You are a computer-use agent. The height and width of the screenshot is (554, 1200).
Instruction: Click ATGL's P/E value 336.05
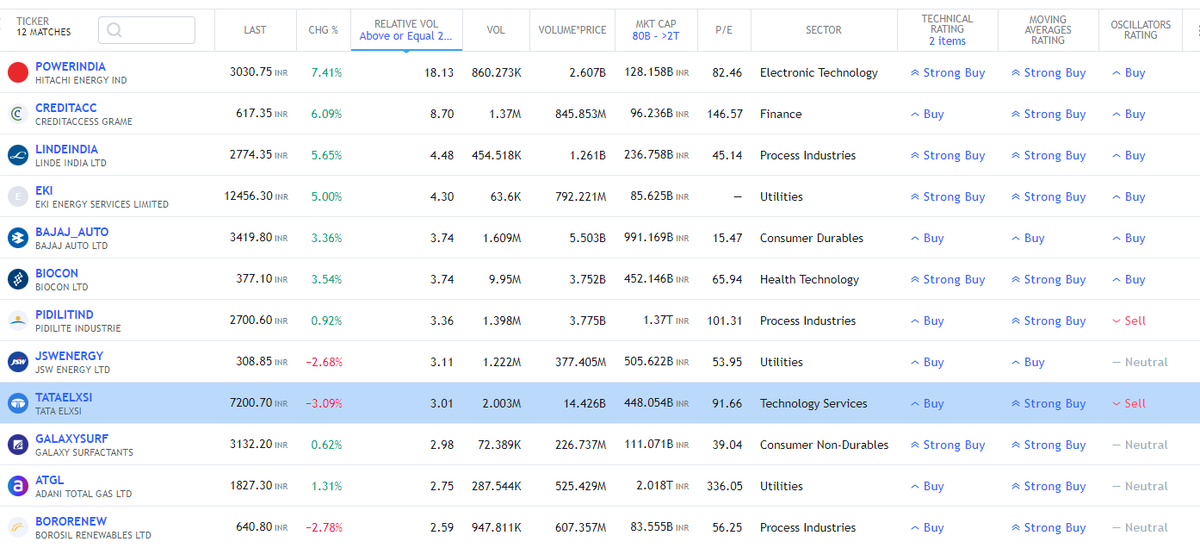725,486
